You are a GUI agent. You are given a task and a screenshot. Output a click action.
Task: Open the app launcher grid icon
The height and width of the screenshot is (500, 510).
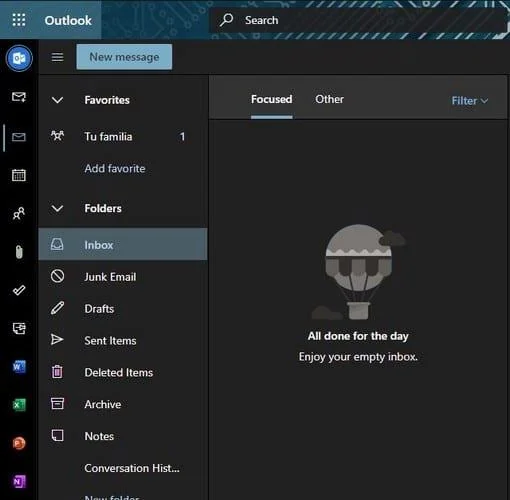(x=19, y=20)
